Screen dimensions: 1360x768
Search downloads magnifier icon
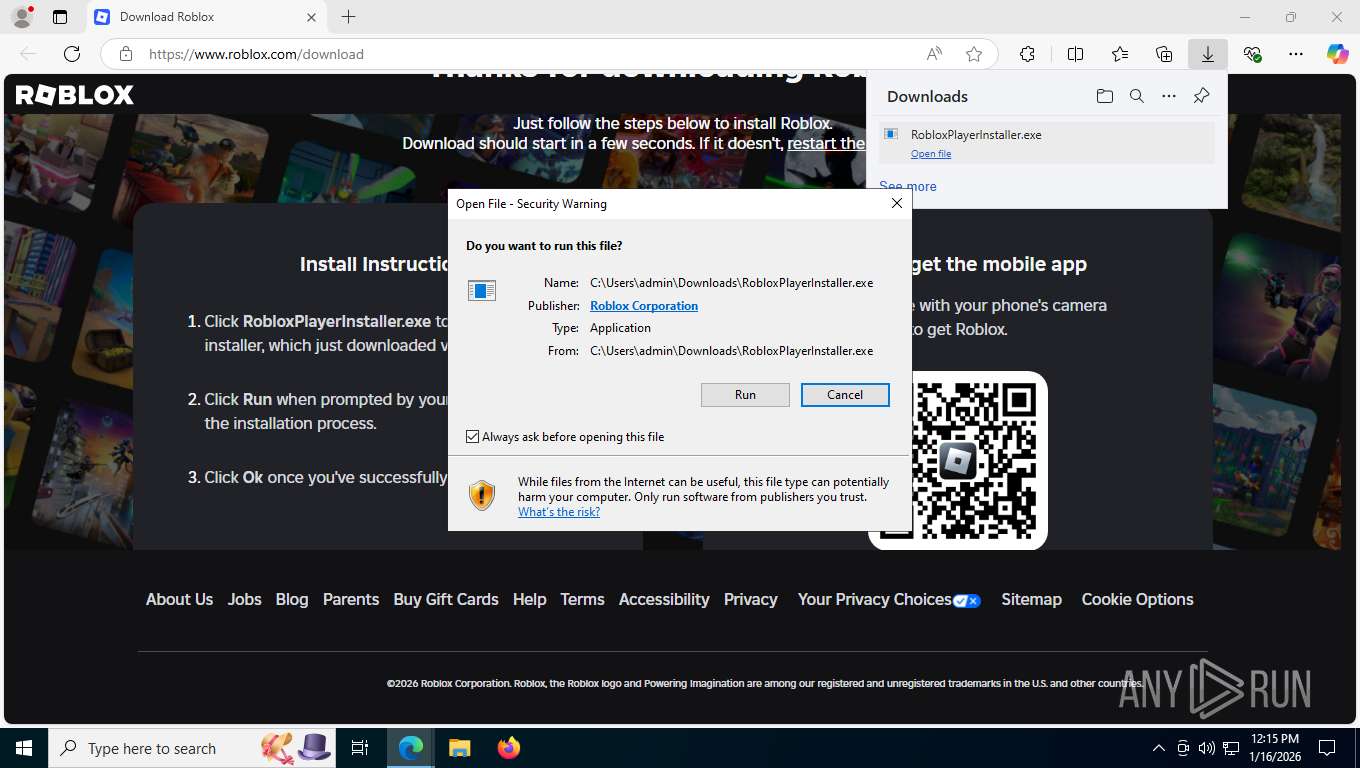click(1136, 96)
